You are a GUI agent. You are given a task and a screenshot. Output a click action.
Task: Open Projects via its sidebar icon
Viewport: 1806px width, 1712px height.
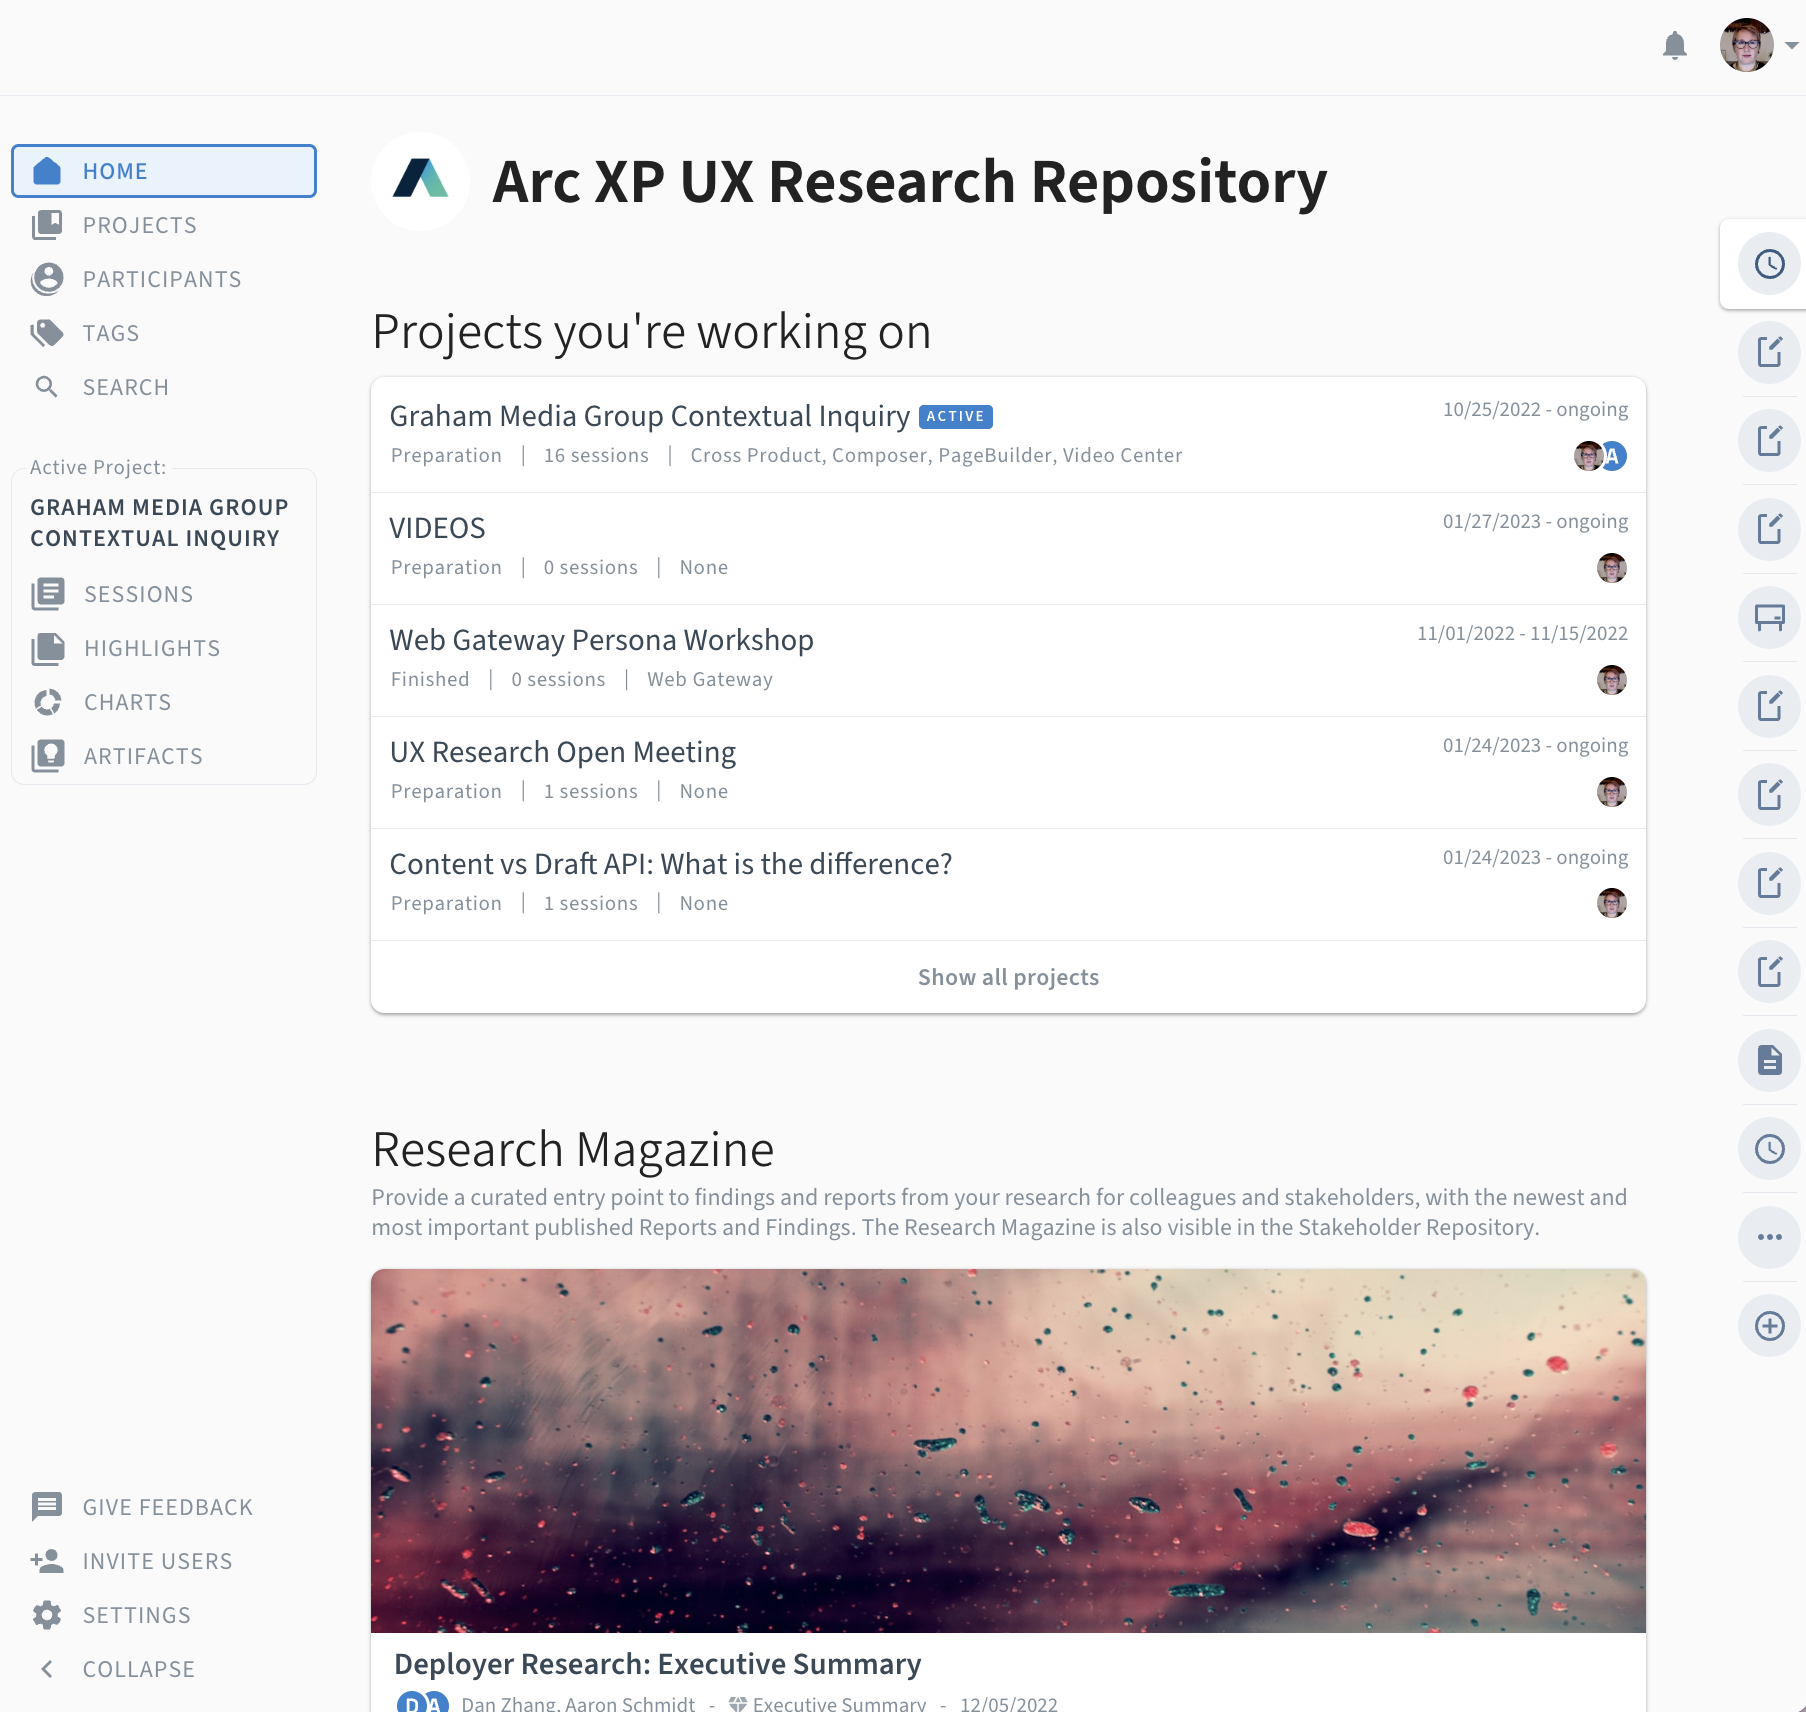pos(47,225)
